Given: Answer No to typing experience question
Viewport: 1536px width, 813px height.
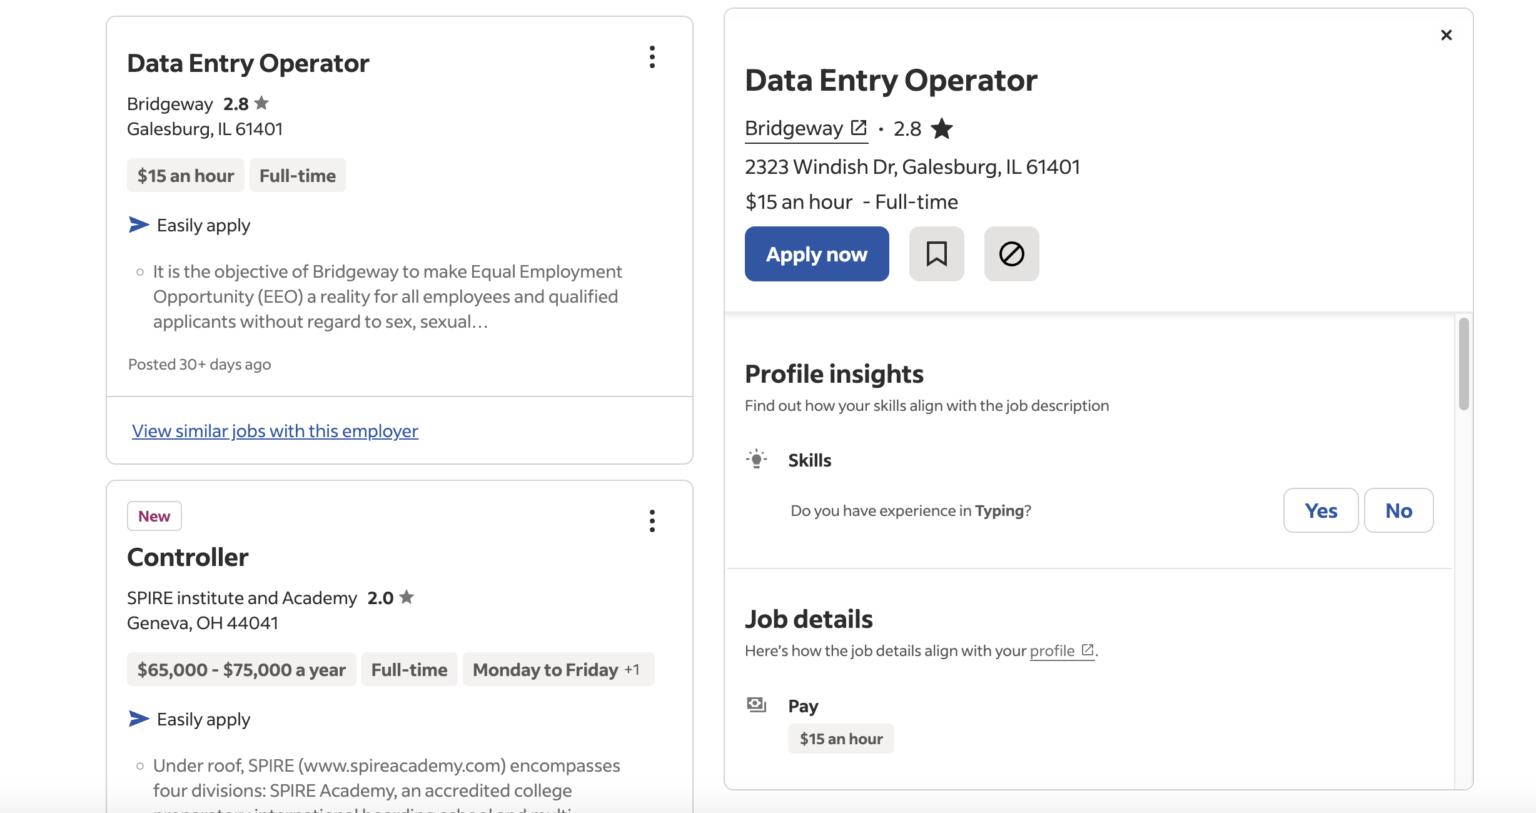Looking at the screenshot, I should 1398,510.
